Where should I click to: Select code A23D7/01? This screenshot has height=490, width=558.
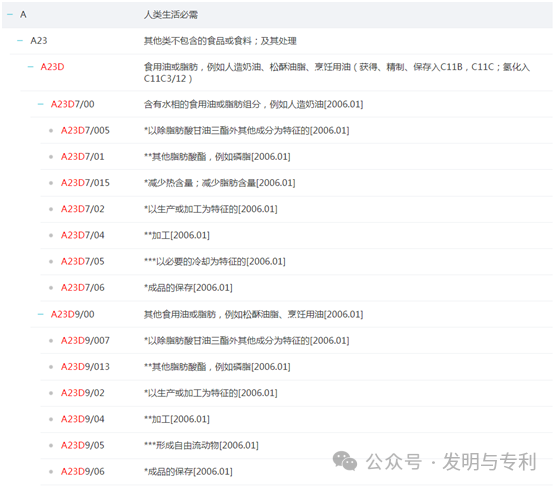tap(83, 157)
